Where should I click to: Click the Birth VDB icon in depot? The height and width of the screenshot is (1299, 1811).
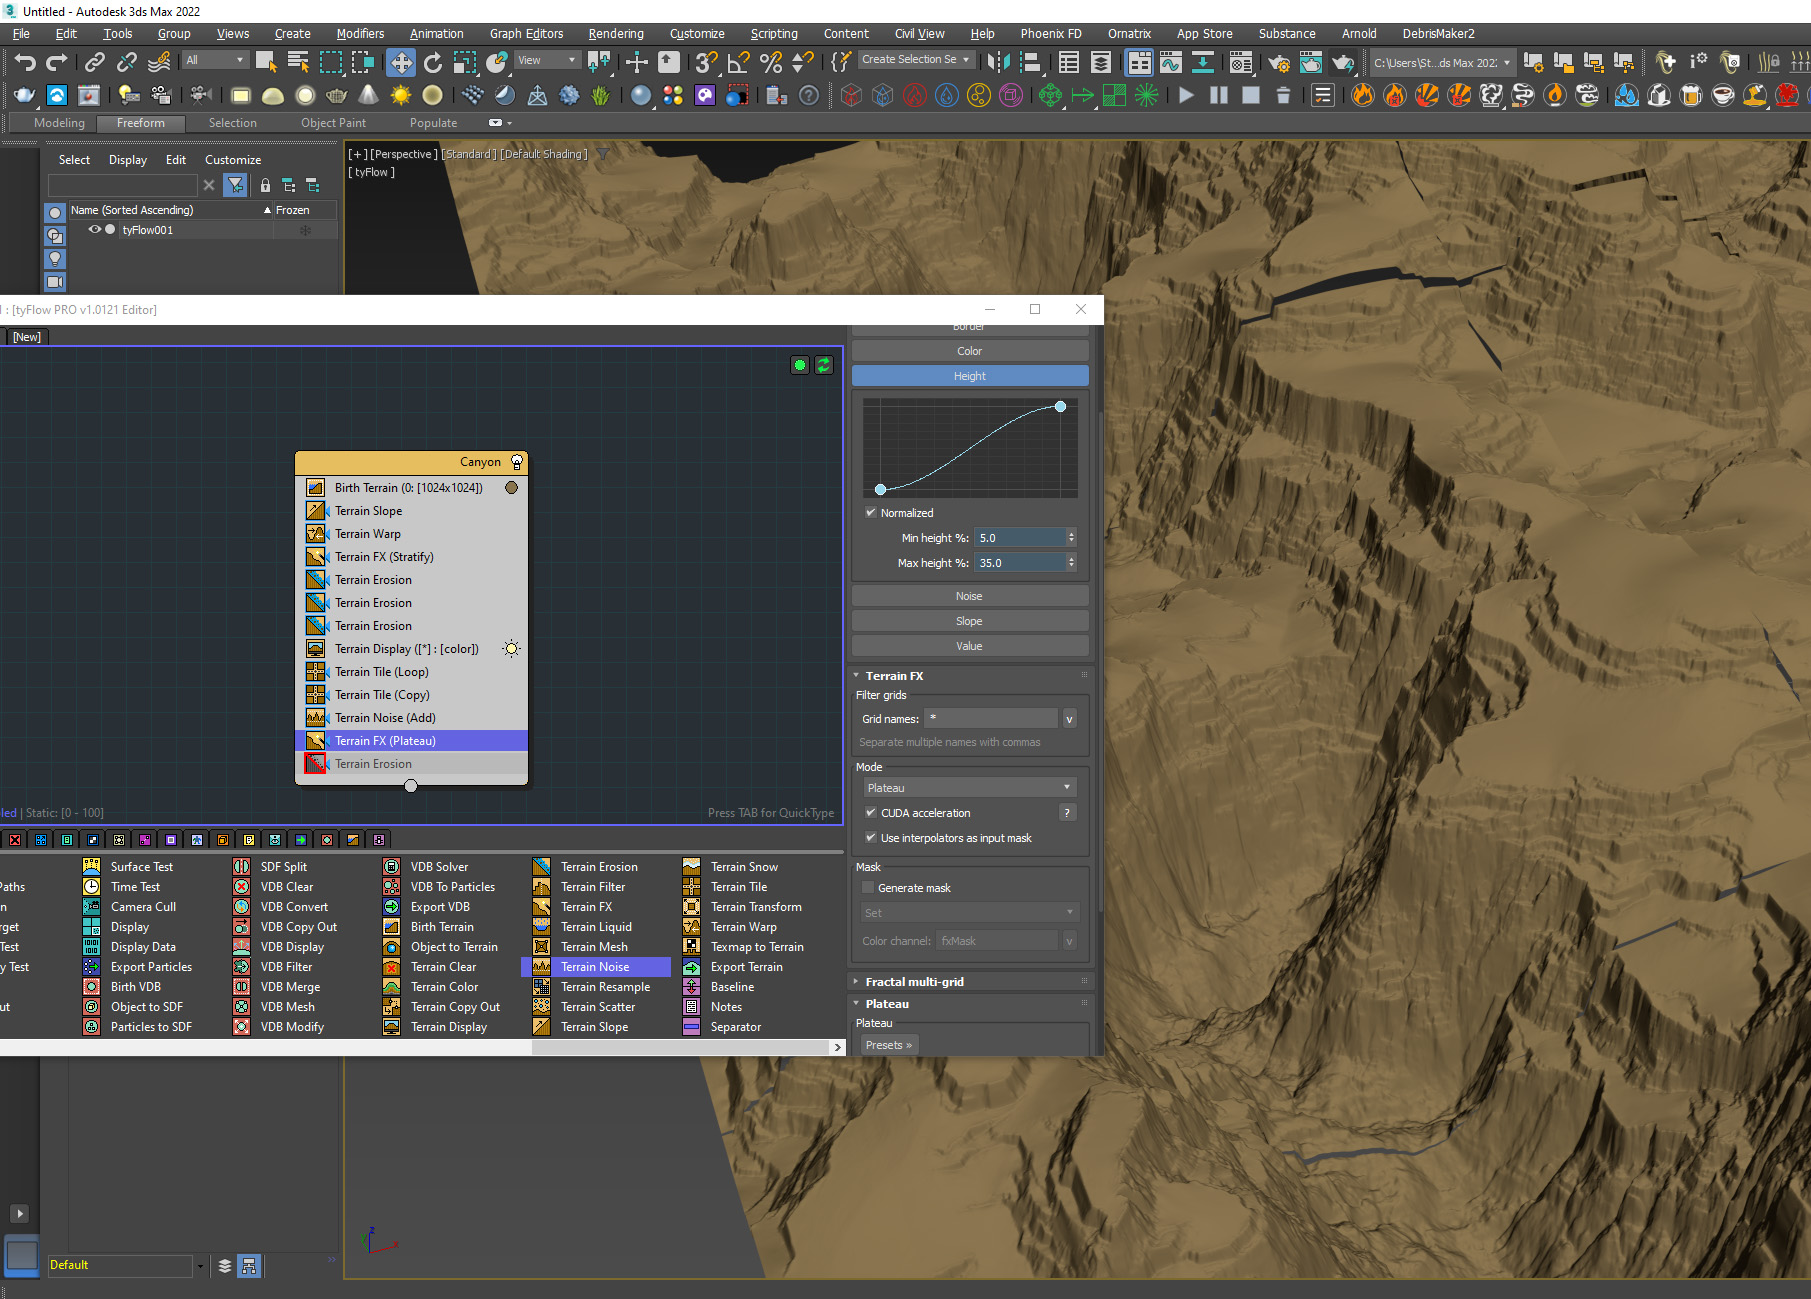pyautogui.click(x=91, y=987)
